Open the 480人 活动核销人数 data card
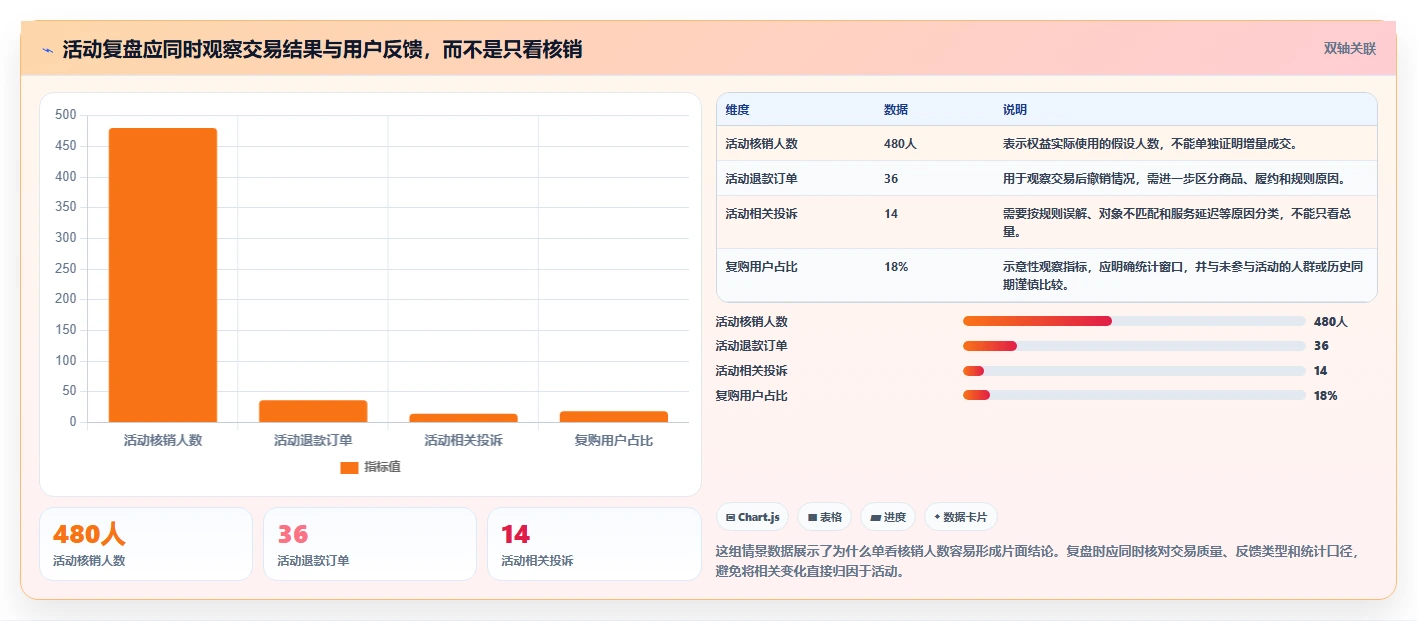The width and height of the screenshot is (1417, 621). click(x=146, y=544)
